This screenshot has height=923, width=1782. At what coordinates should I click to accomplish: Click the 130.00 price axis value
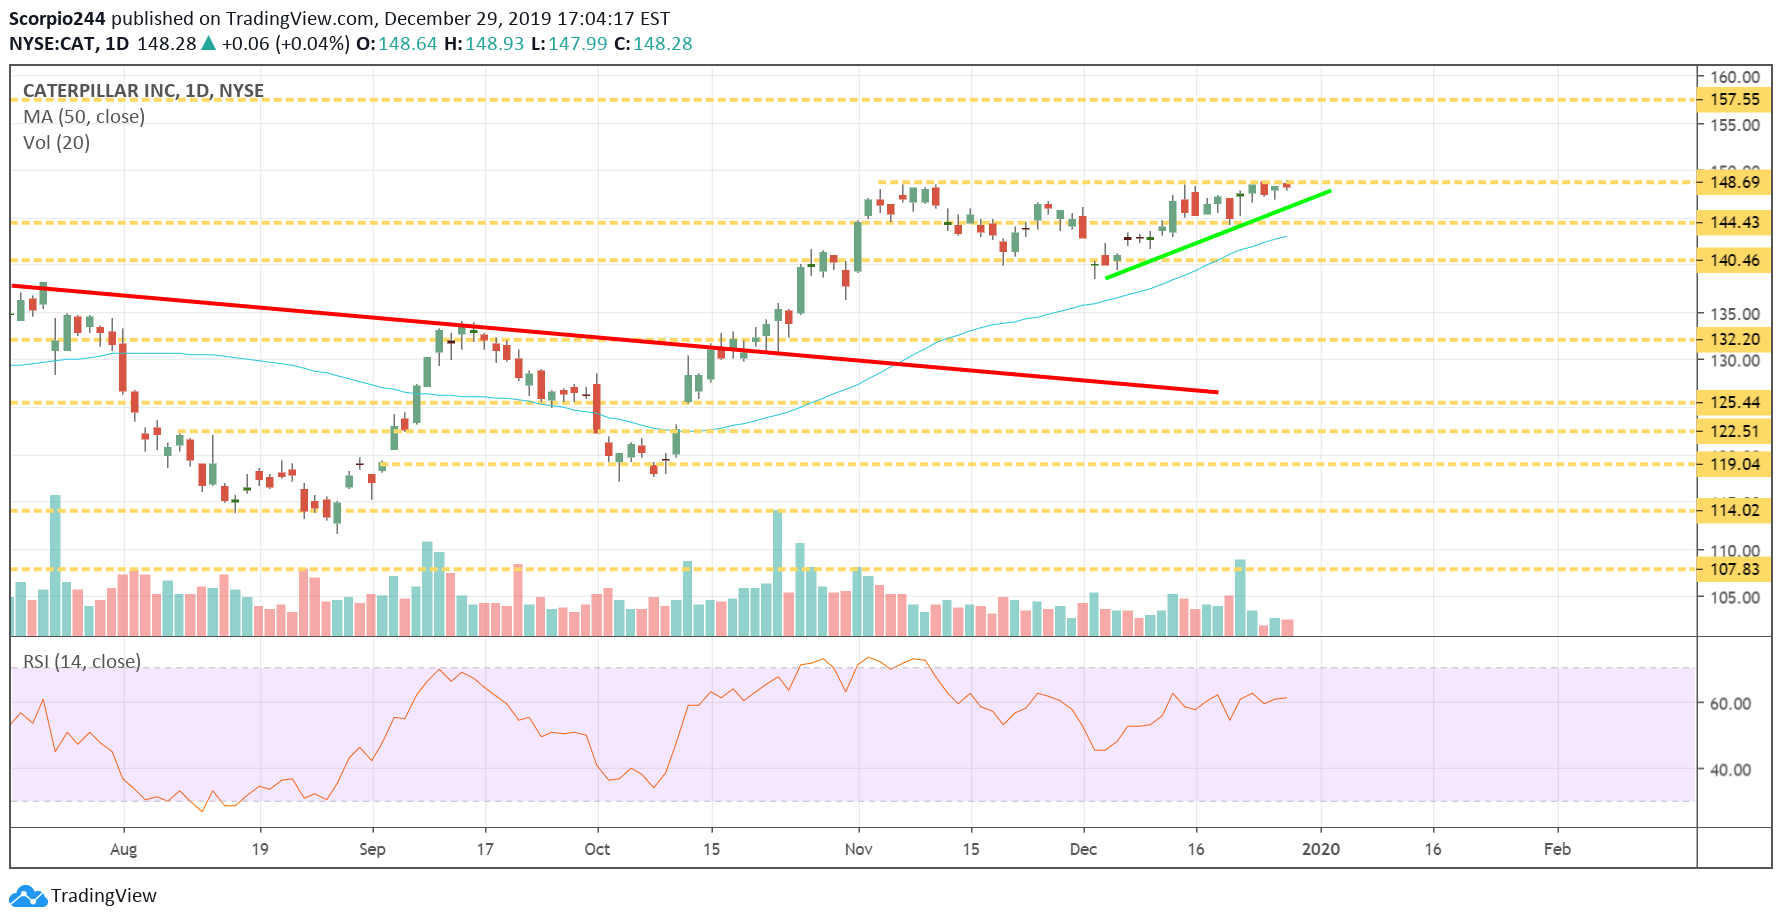(1735, 361)
